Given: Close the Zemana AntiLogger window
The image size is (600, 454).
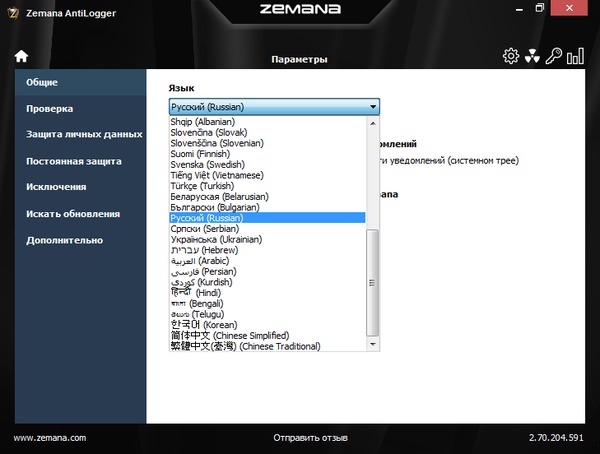Looking at the screenshot, I should [x=569, y=8].
